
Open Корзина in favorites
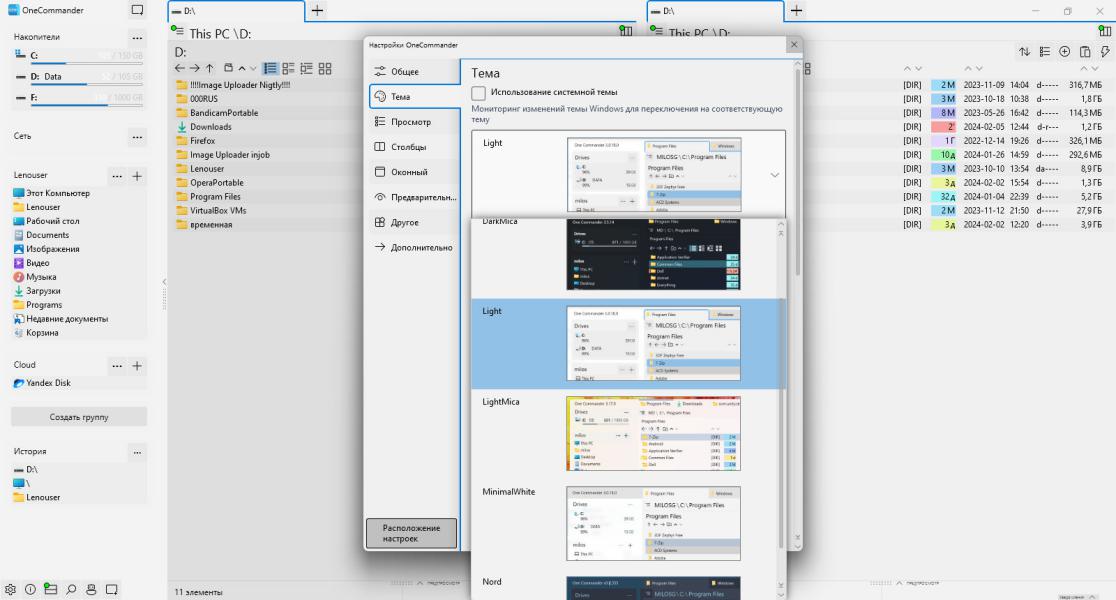pyautogui.click(x=36, y=332)
